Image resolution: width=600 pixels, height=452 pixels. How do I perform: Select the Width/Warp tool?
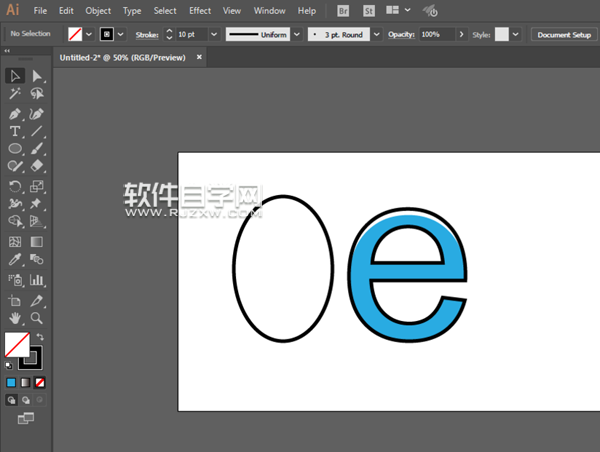[15, 204]
